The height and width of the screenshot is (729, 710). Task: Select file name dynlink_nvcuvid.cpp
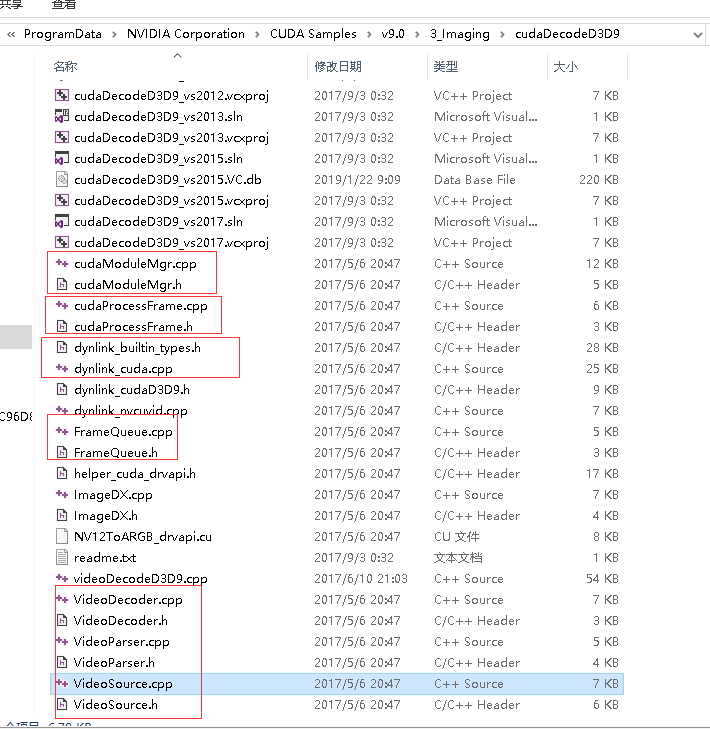pyautogui.click(x=131, y=411)
